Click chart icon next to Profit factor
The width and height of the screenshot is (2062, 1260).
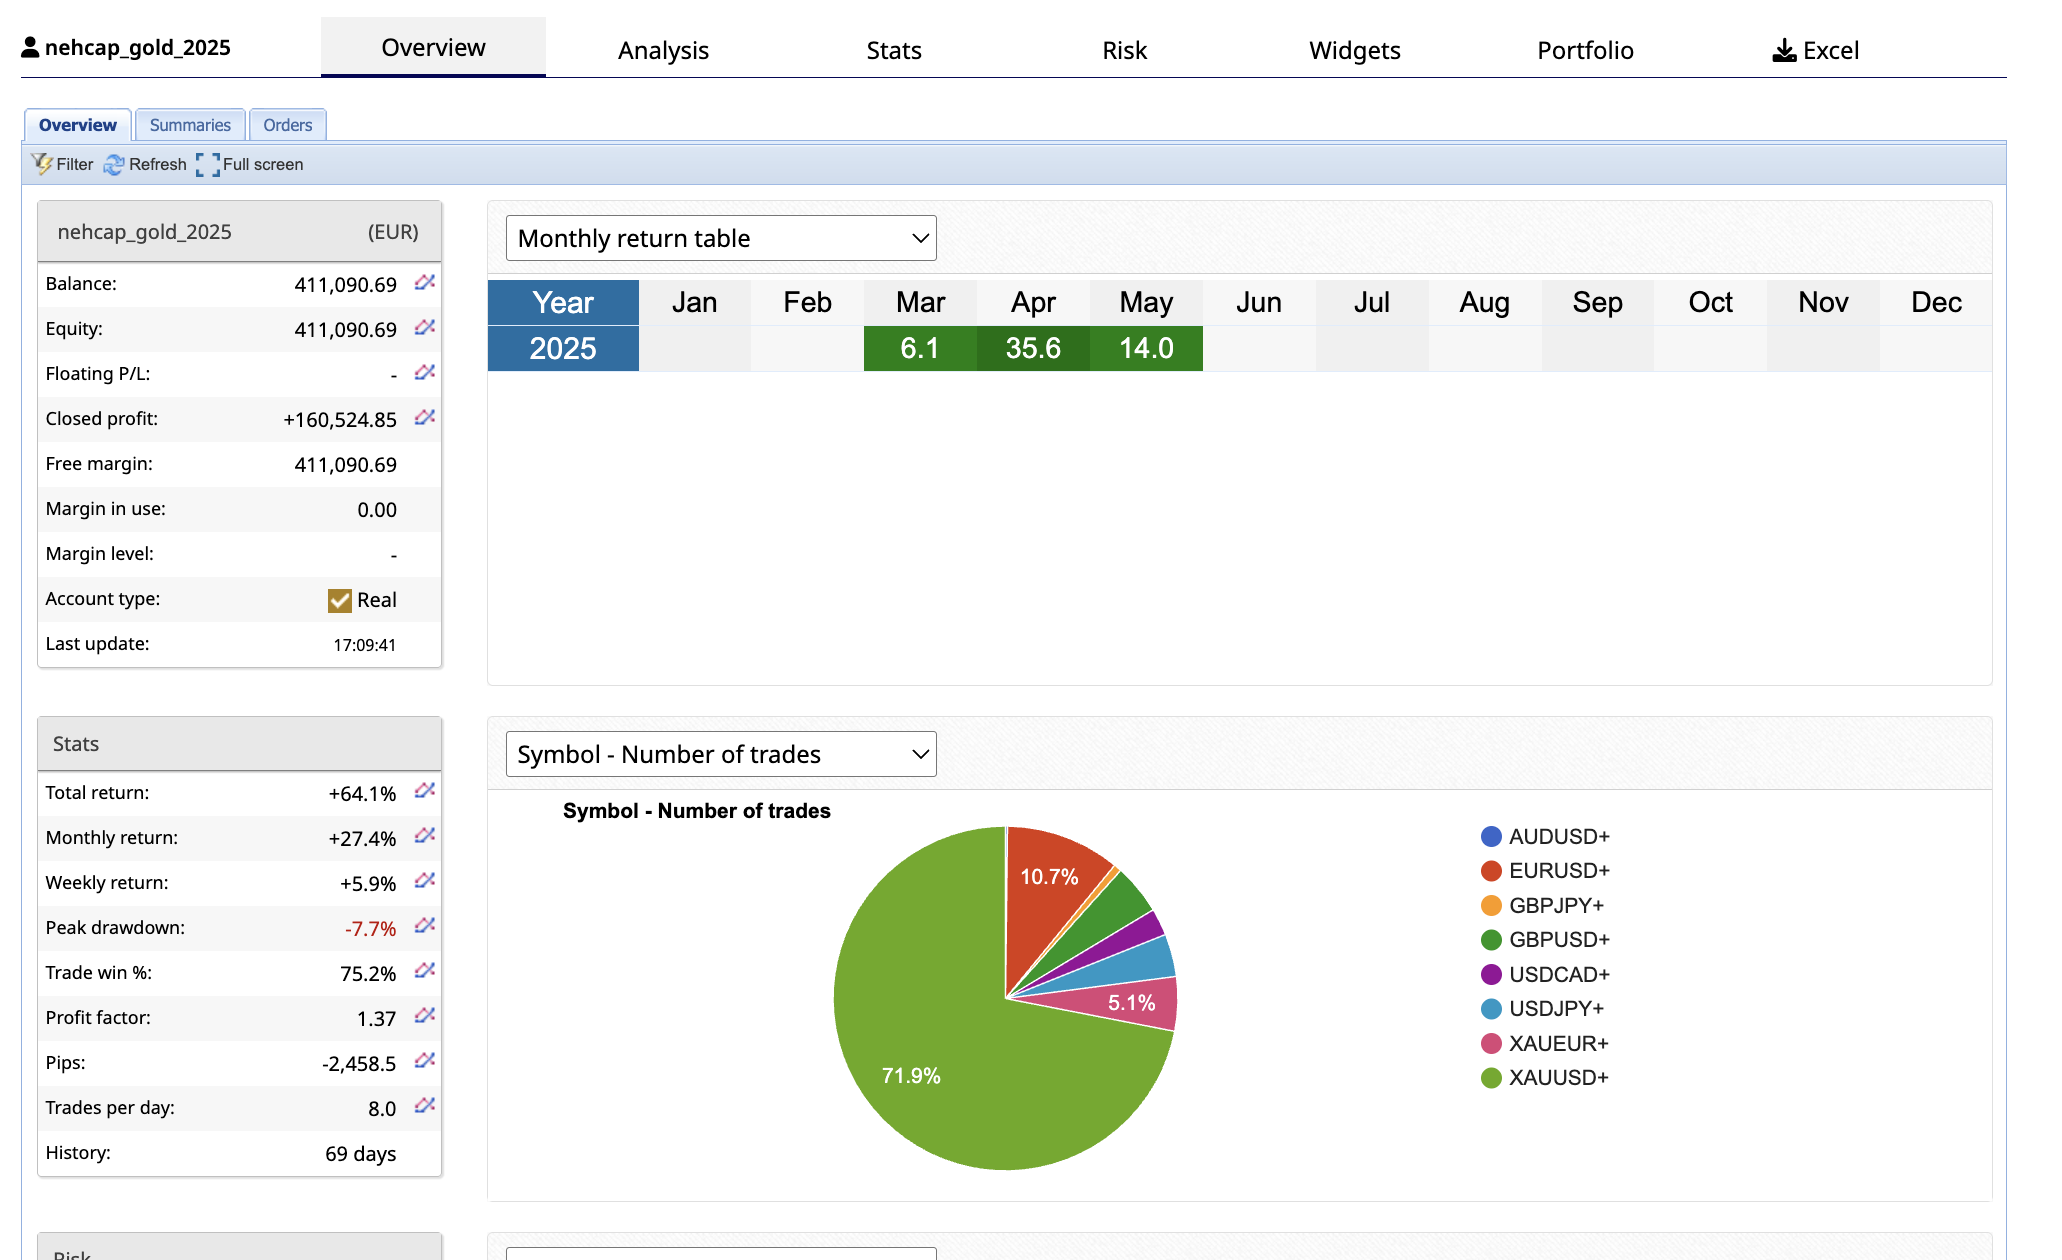click(x=425, y=1016)
